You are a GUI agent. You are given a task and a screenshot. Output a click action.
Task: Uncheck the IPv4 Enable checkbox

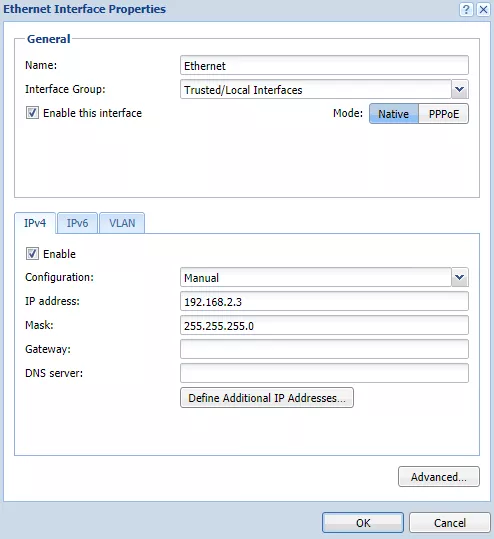(x=32, y=254)
